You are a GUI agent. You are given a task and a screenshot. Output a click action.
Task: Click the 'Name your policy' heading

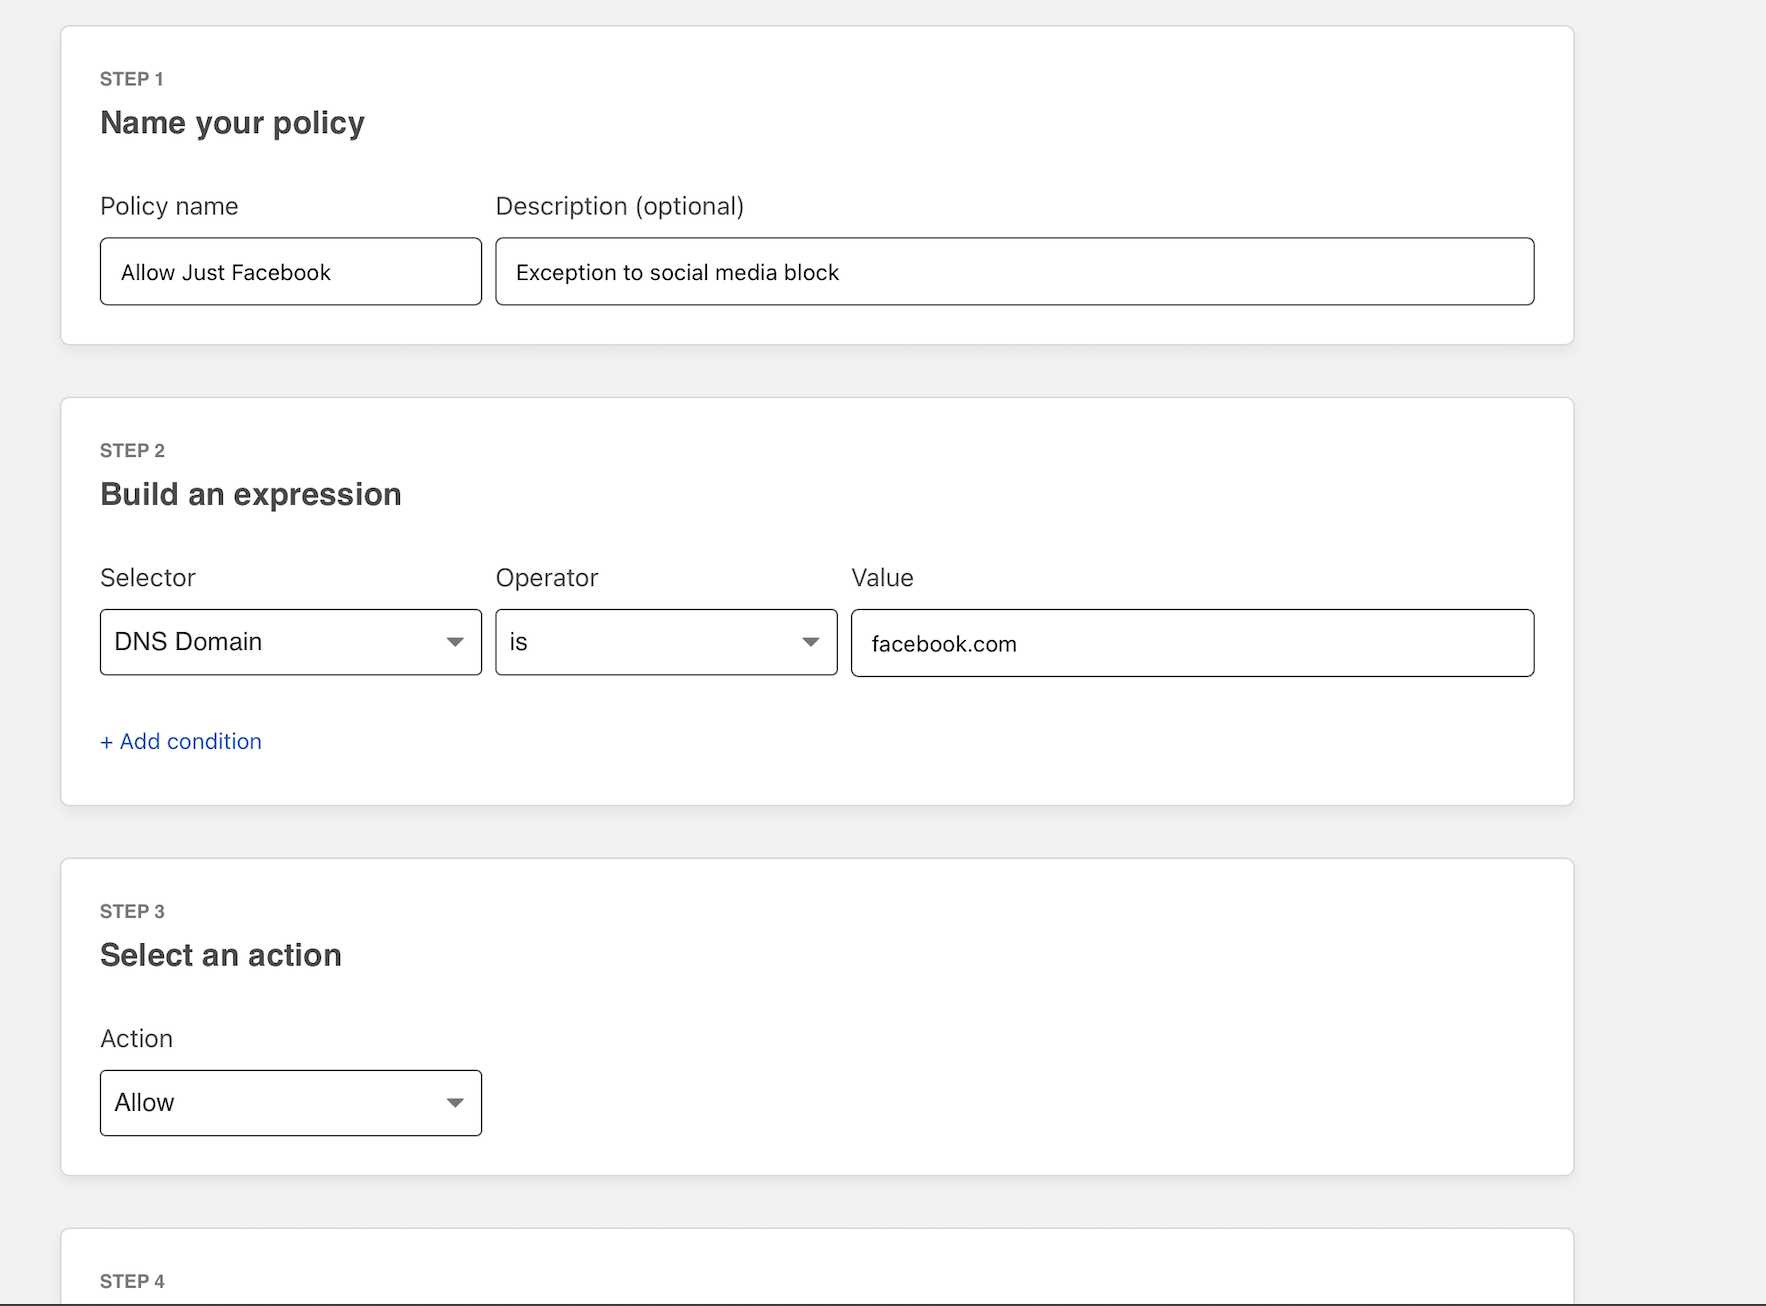(x=232, y=123)
